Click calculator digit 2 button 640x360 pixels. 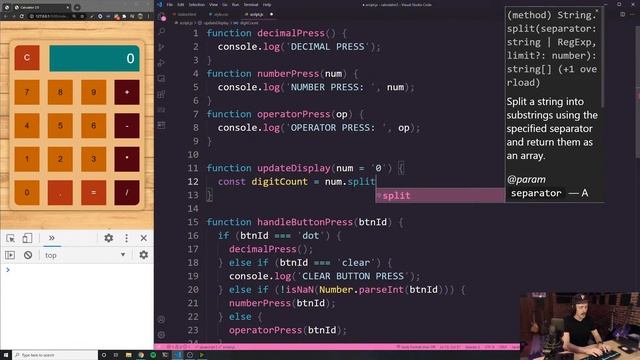60,159
